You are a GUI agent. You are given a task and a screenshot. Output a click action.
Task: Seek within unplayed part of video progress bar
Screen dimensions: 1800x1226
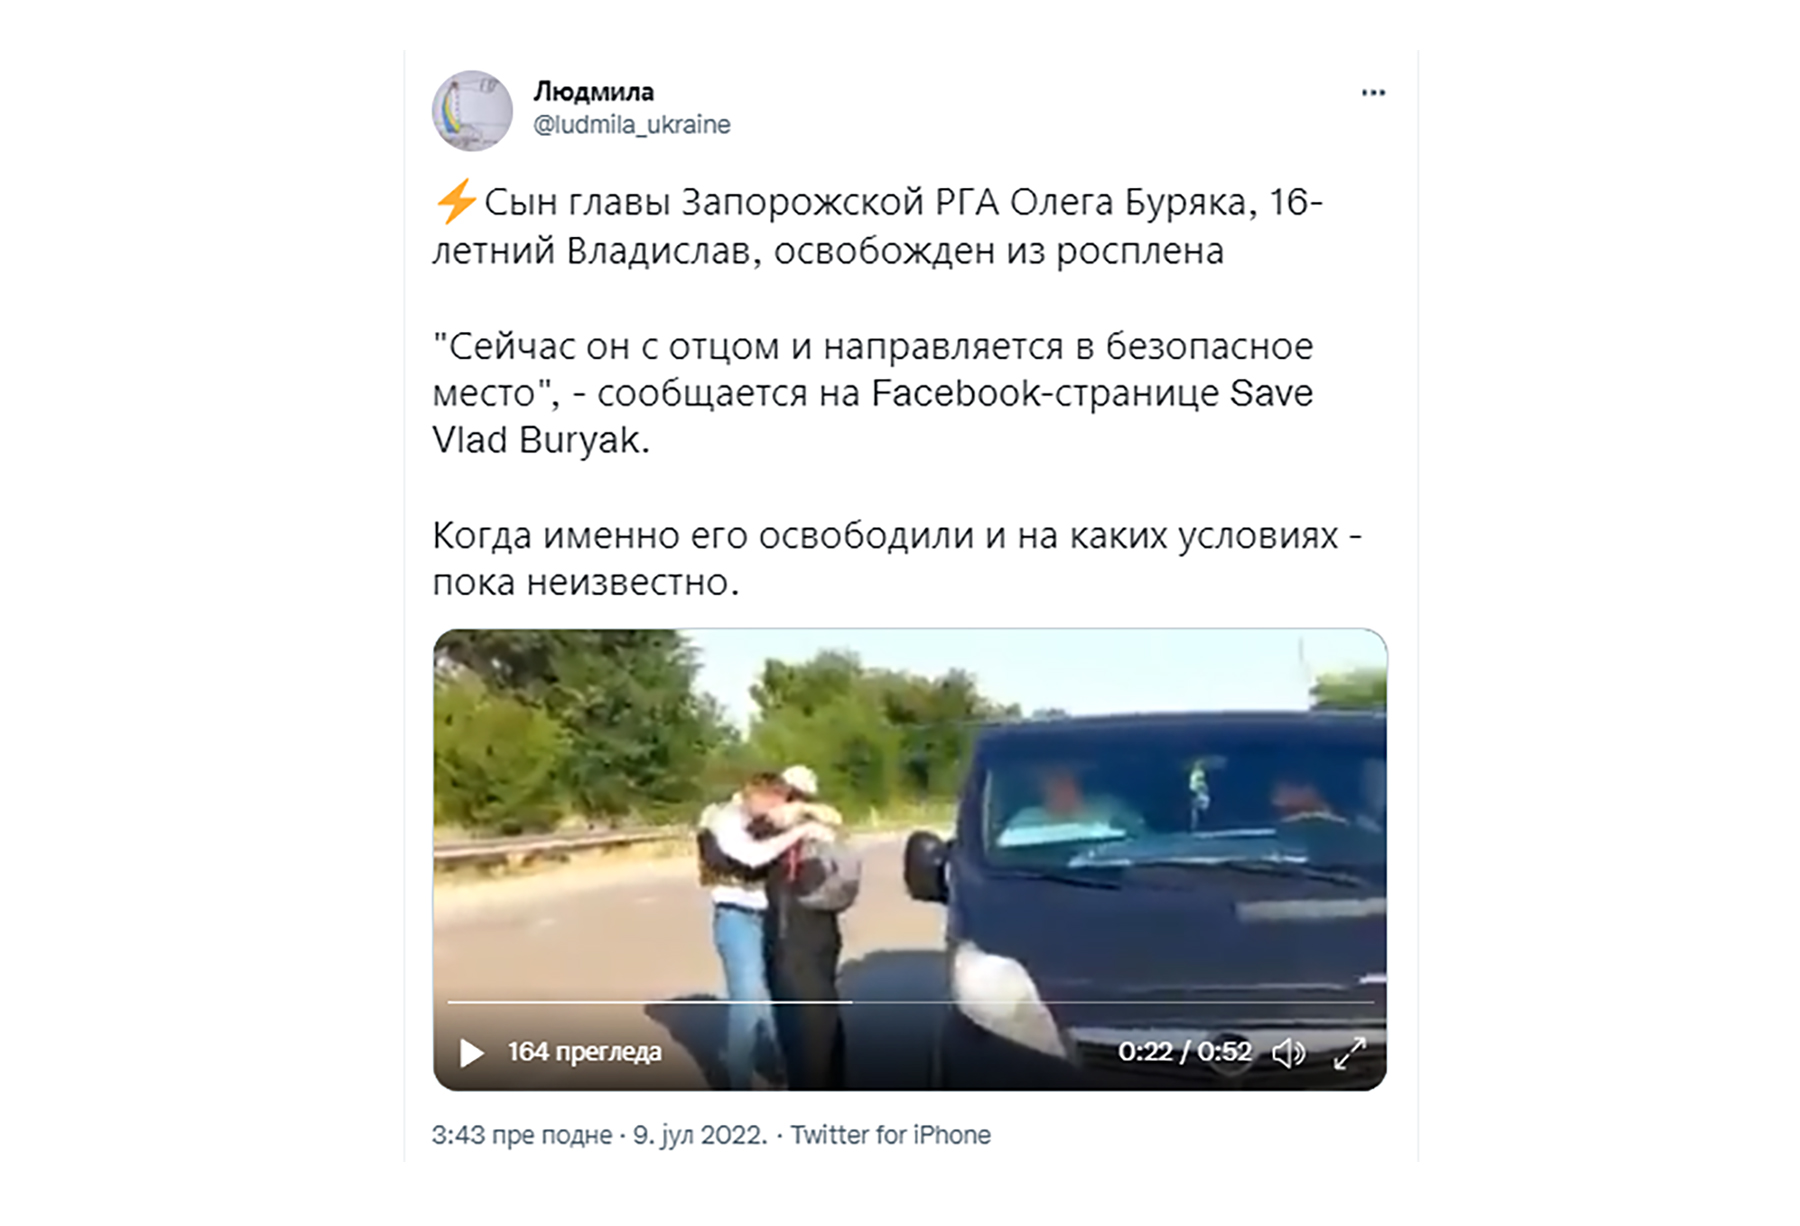click(x=1112, y=1002)
